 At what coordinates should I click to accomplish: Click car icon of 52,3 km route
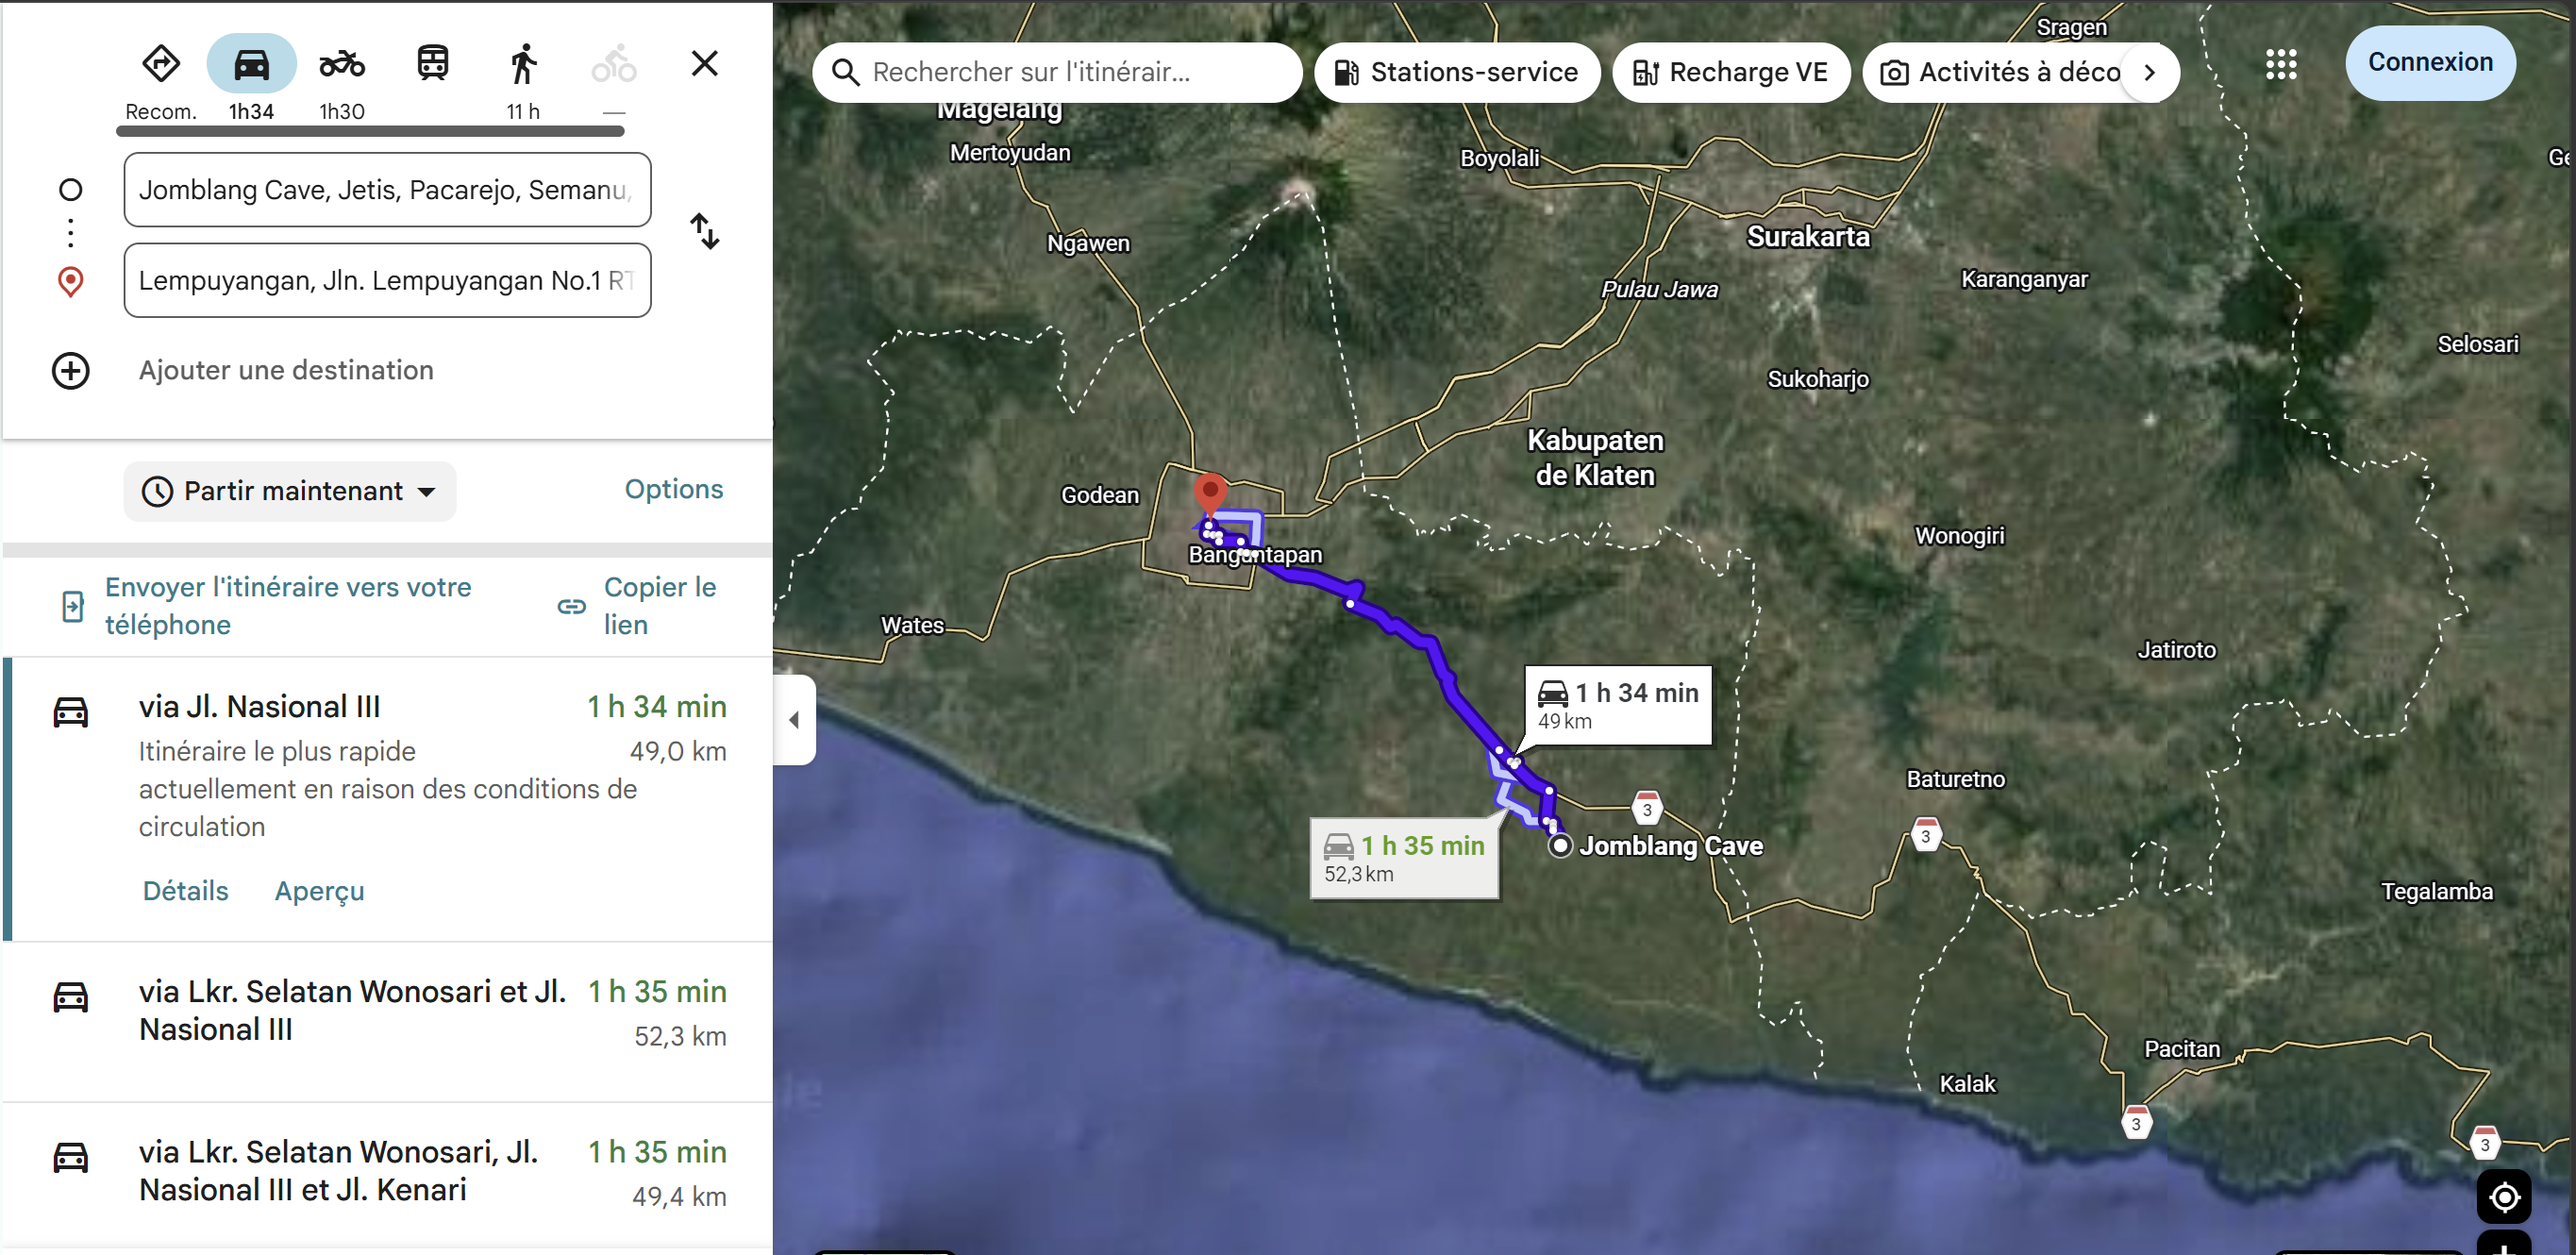[x=70, y=996]
